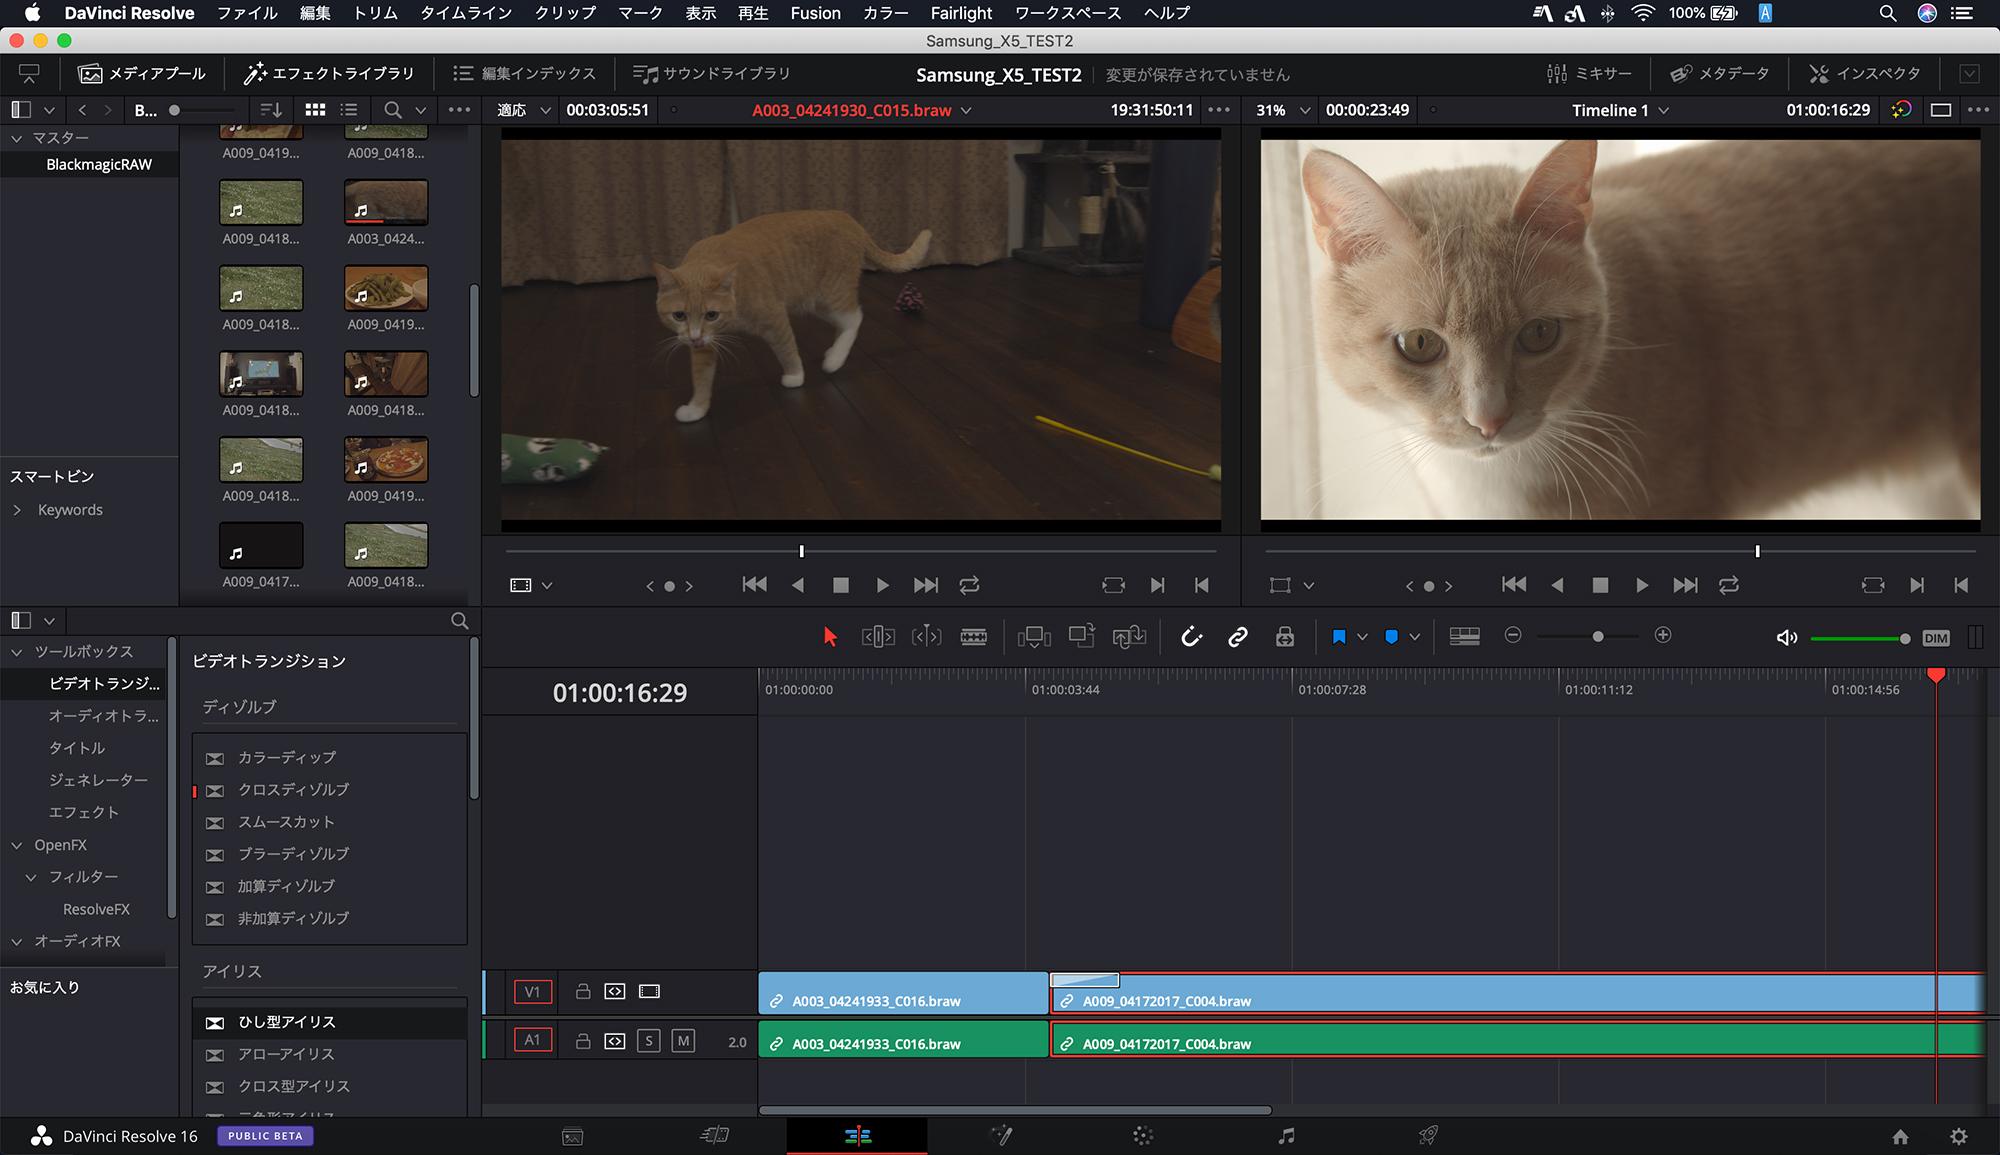The image size is (2000, 1155).
Task: Toggle timeline snapping magnet icon
Action: pyautogui.click(x=1190, y=637)
